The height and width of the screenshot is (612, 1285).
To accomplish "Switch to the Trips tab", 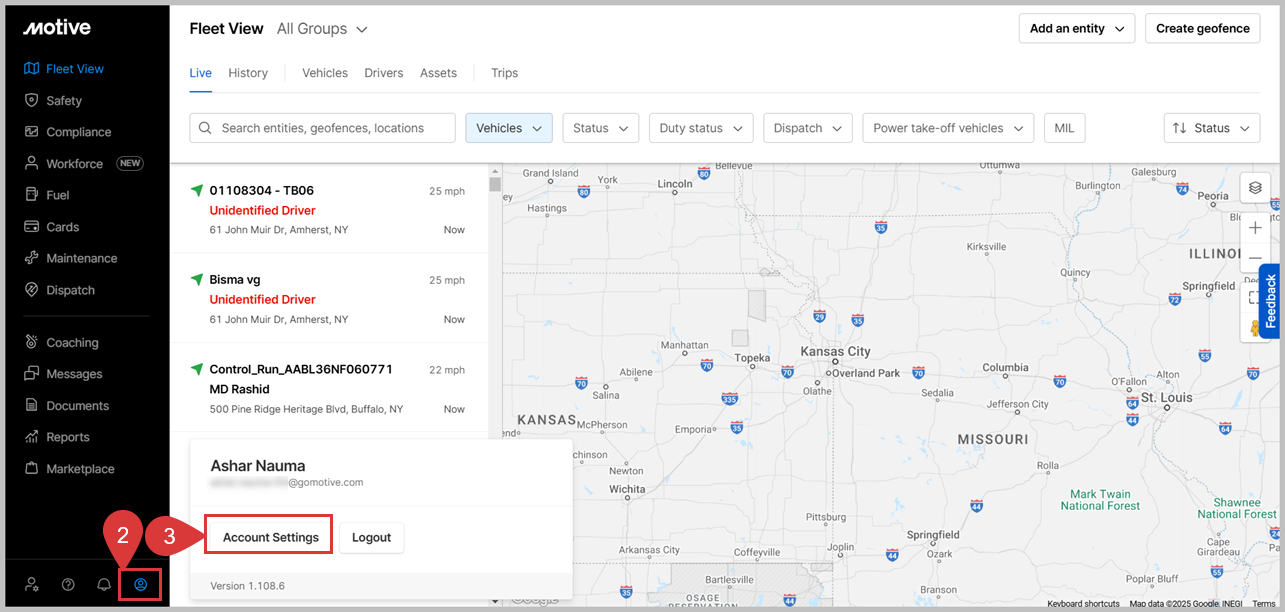I will (x=504, y=73).
